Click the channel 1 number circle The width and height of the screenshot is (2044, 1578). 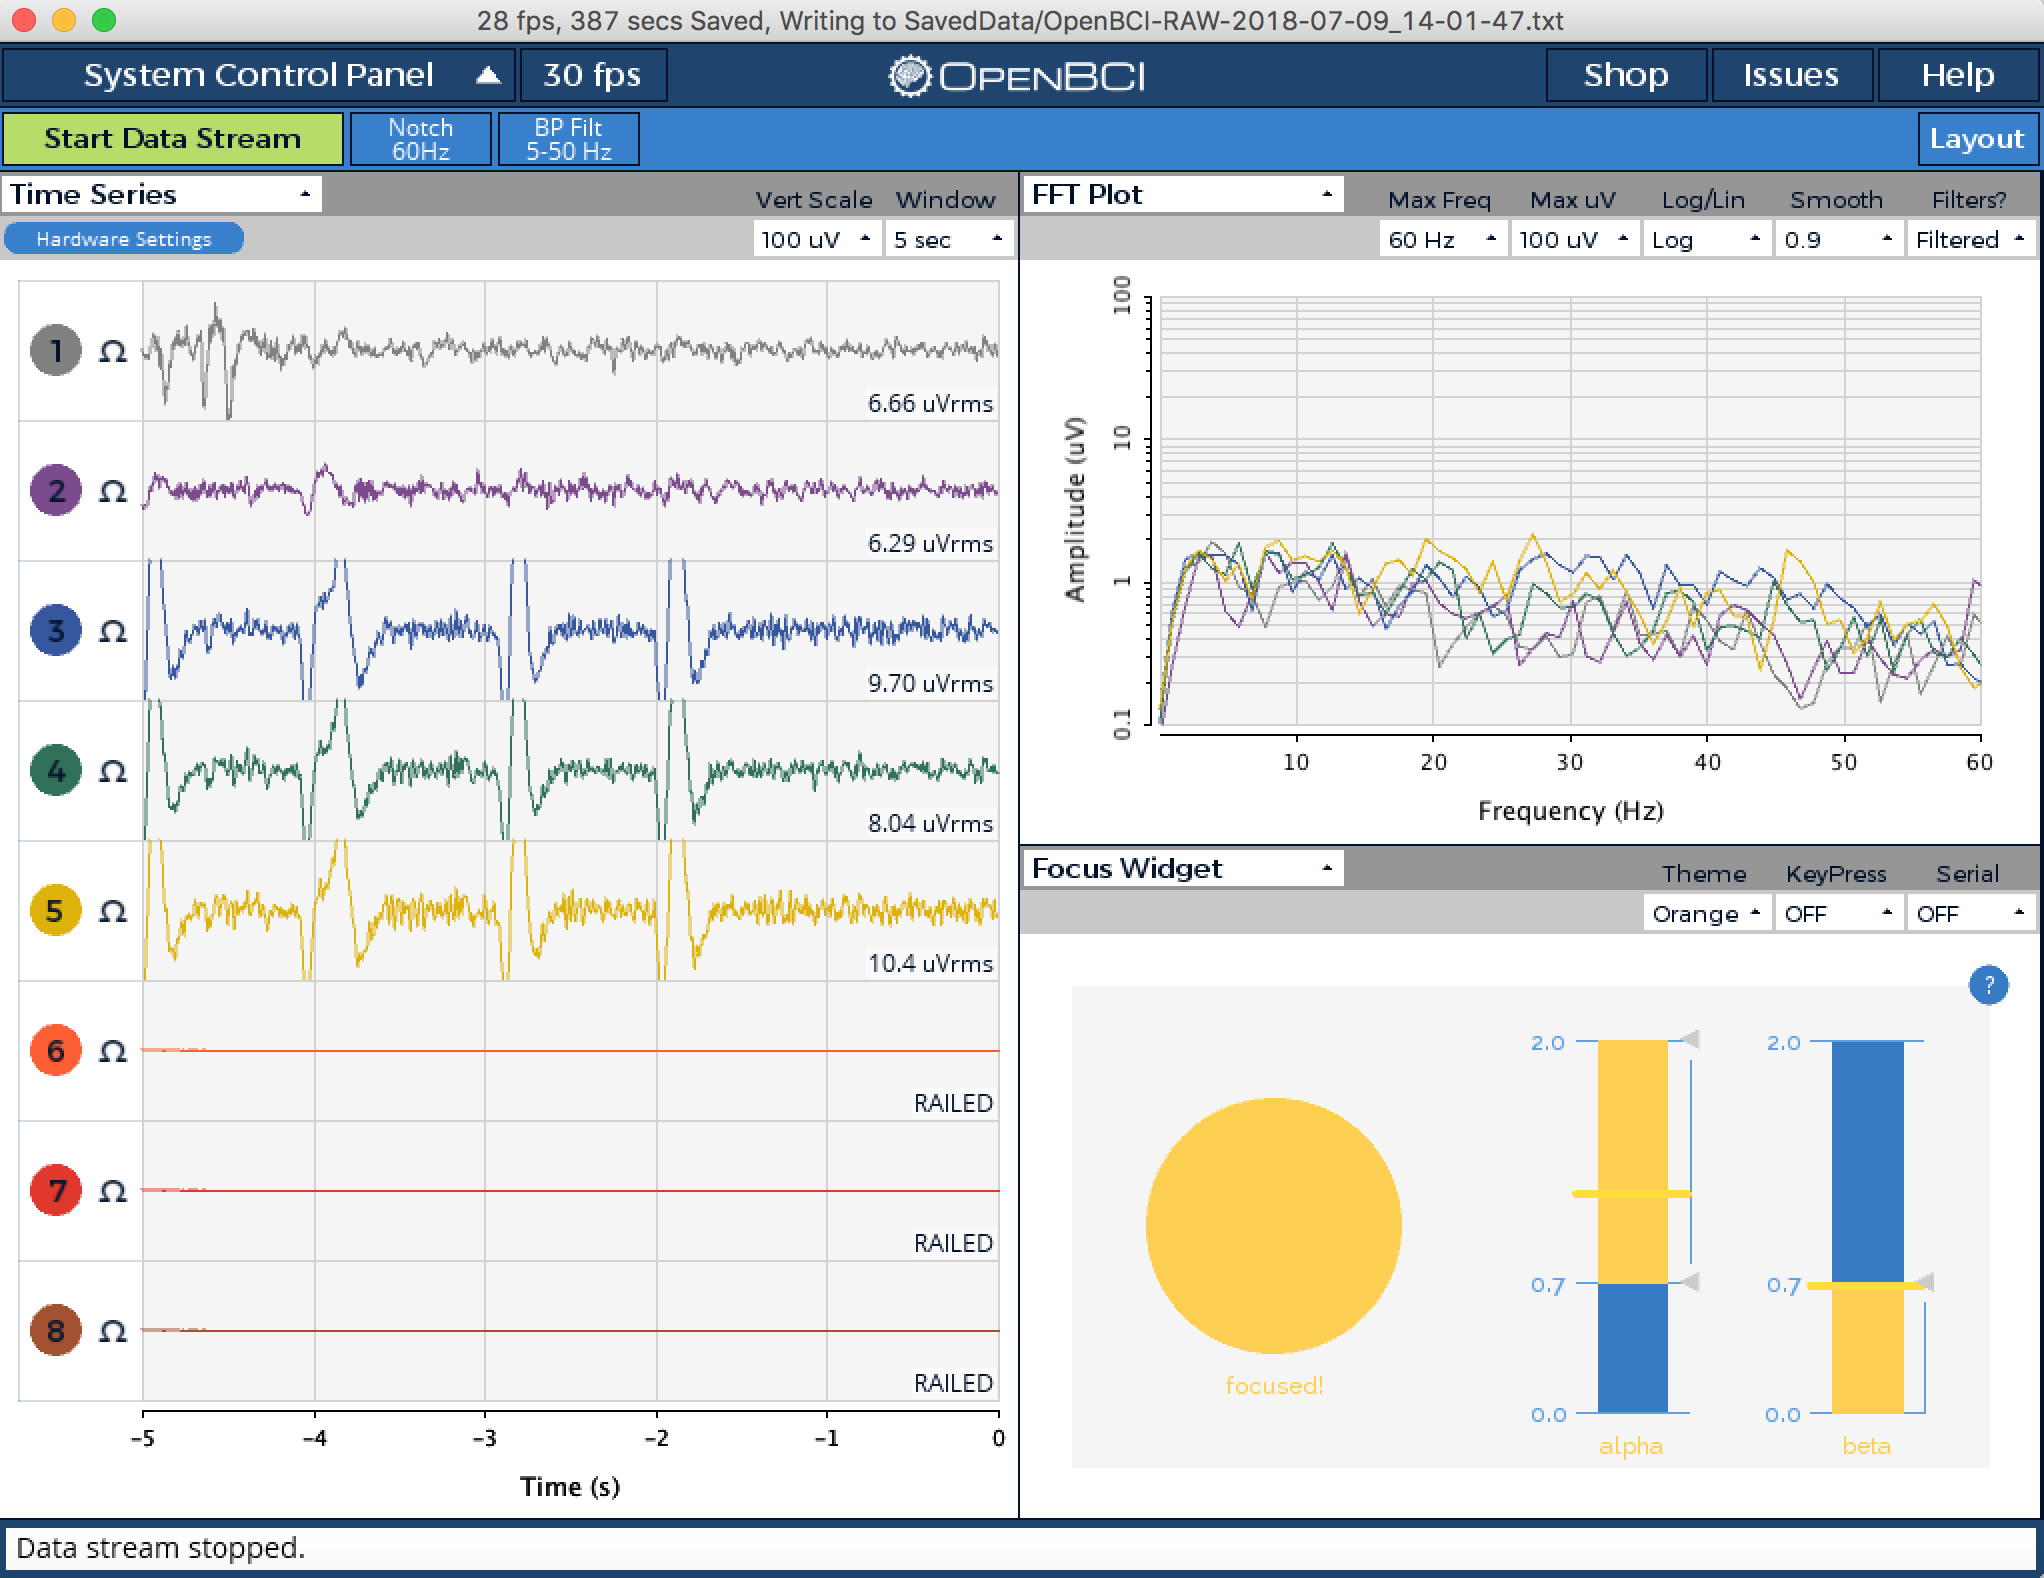(x=56, y=350)
